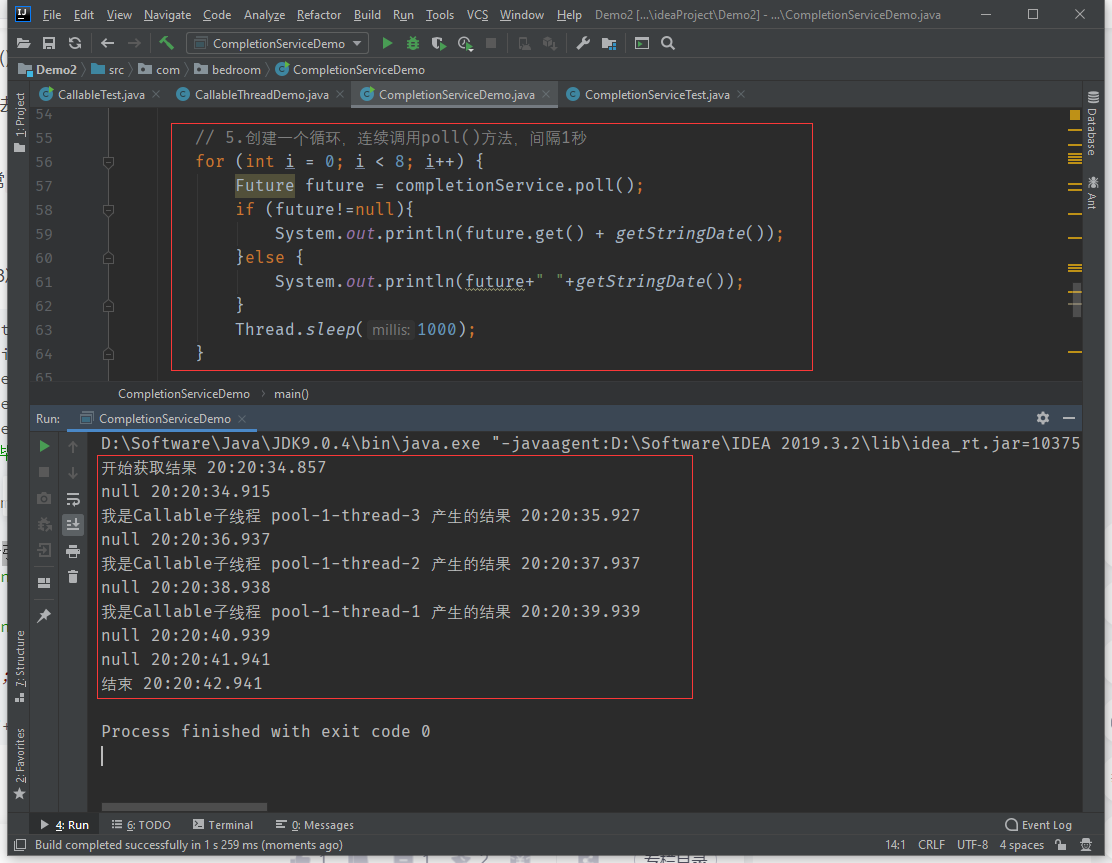The height and width of the screenshot is (863, 1112).
Task: Click the Print console output icon
Action: pyautogui.click(x=72, y=551)
